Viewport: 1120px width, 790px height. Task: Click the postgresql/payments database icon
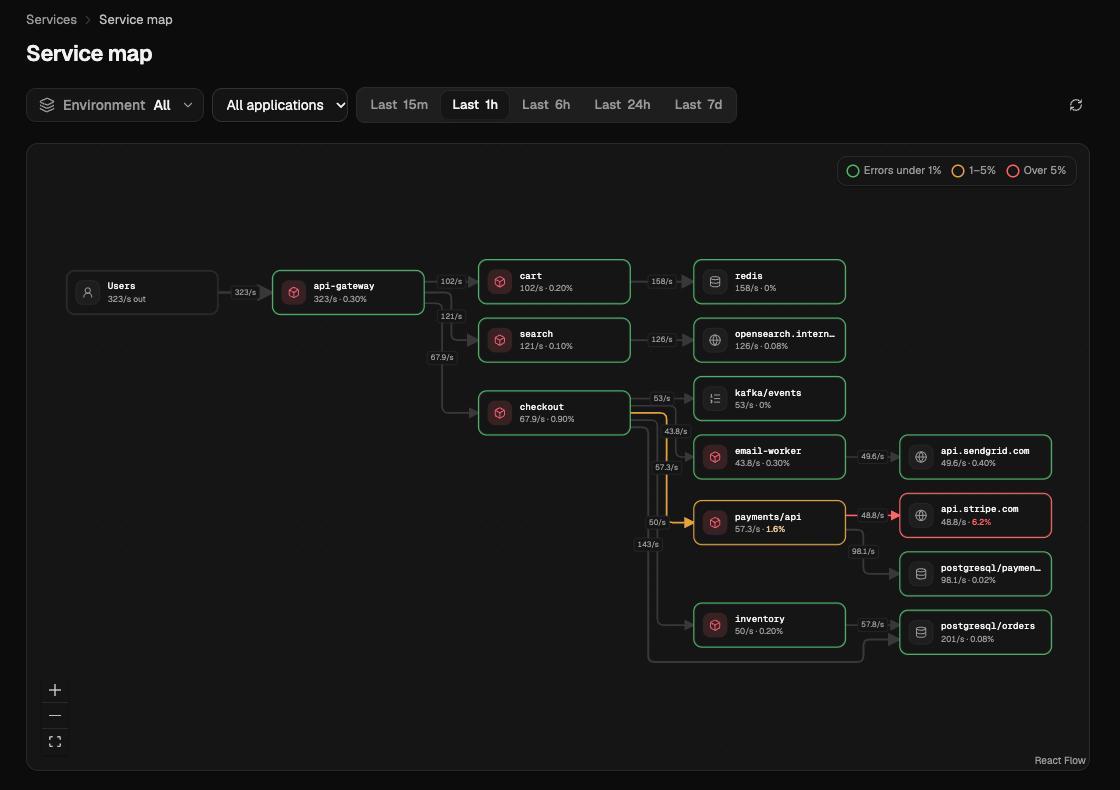click(921, 574)
